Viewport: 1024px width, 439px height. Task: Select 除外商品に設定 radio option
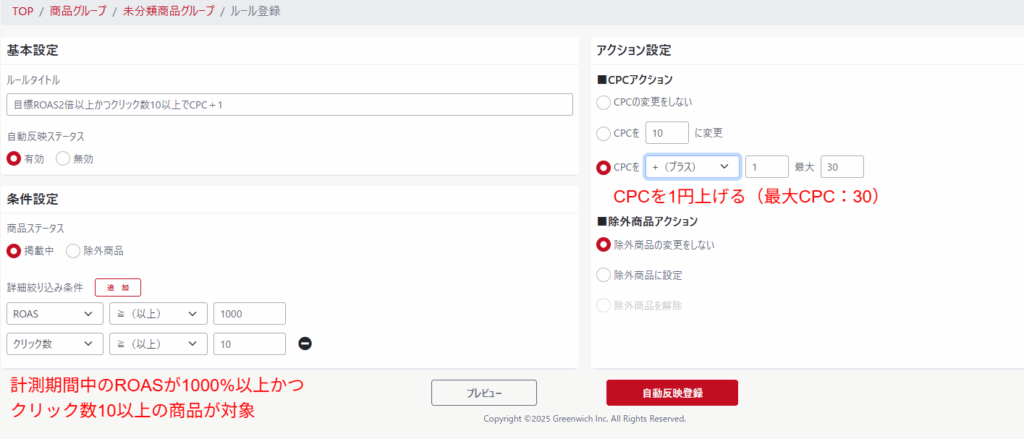tap(603, 275)
